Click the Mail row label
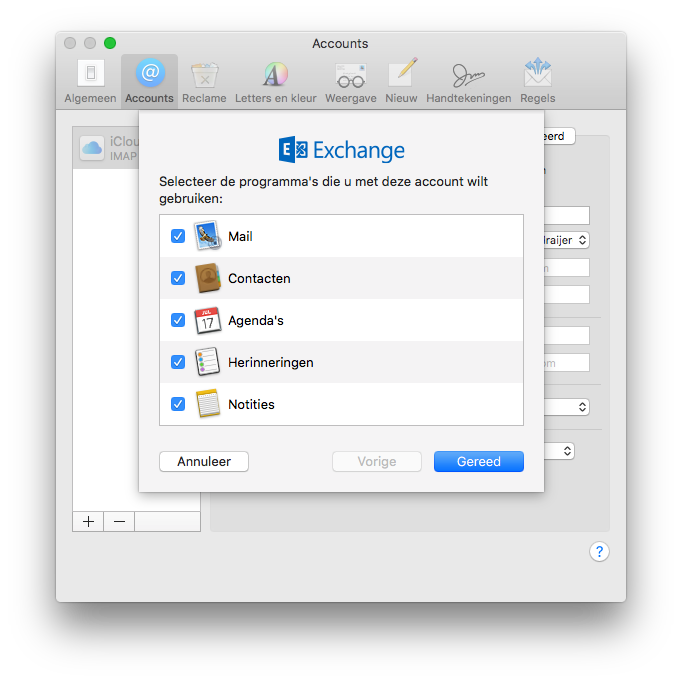The image size is (682, 682). 240,236
